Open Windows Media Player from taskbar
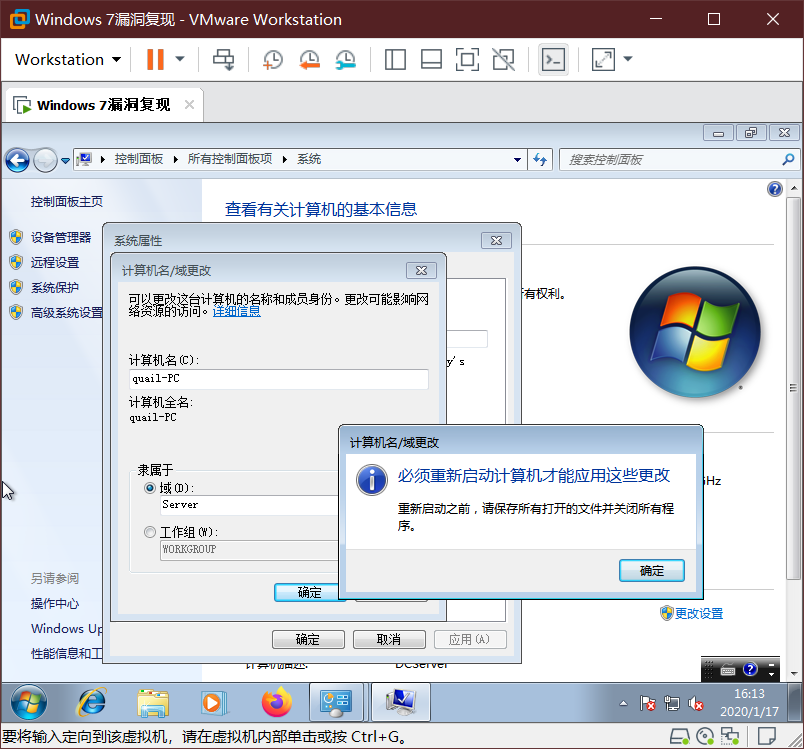 pyautogui.click(x=213, y=702)
